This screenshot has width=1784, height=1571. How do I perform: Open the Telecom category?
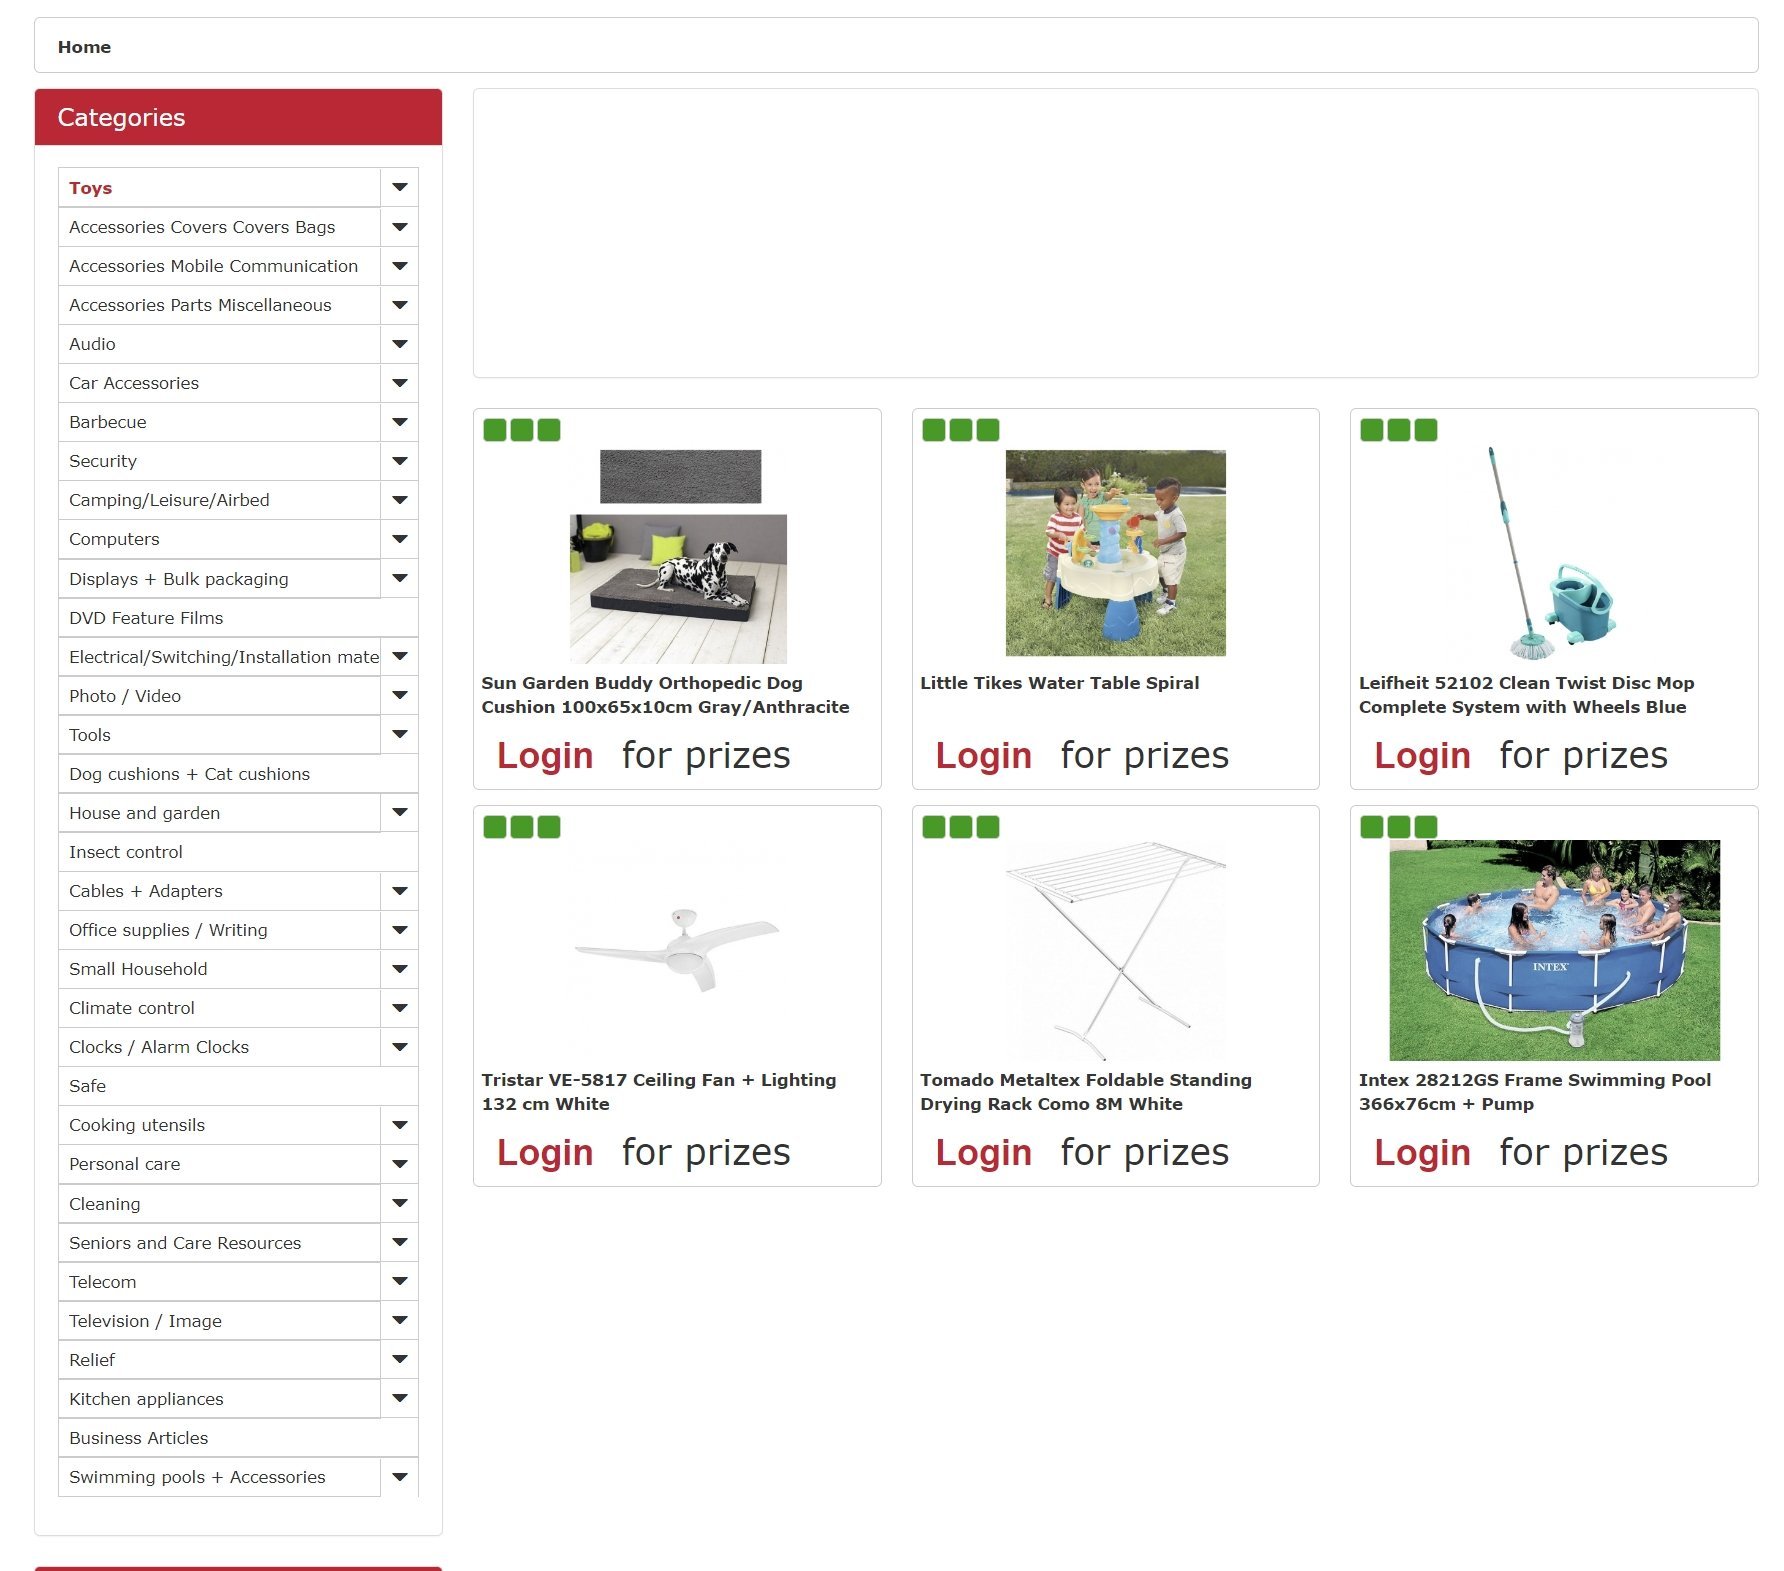219,1281
